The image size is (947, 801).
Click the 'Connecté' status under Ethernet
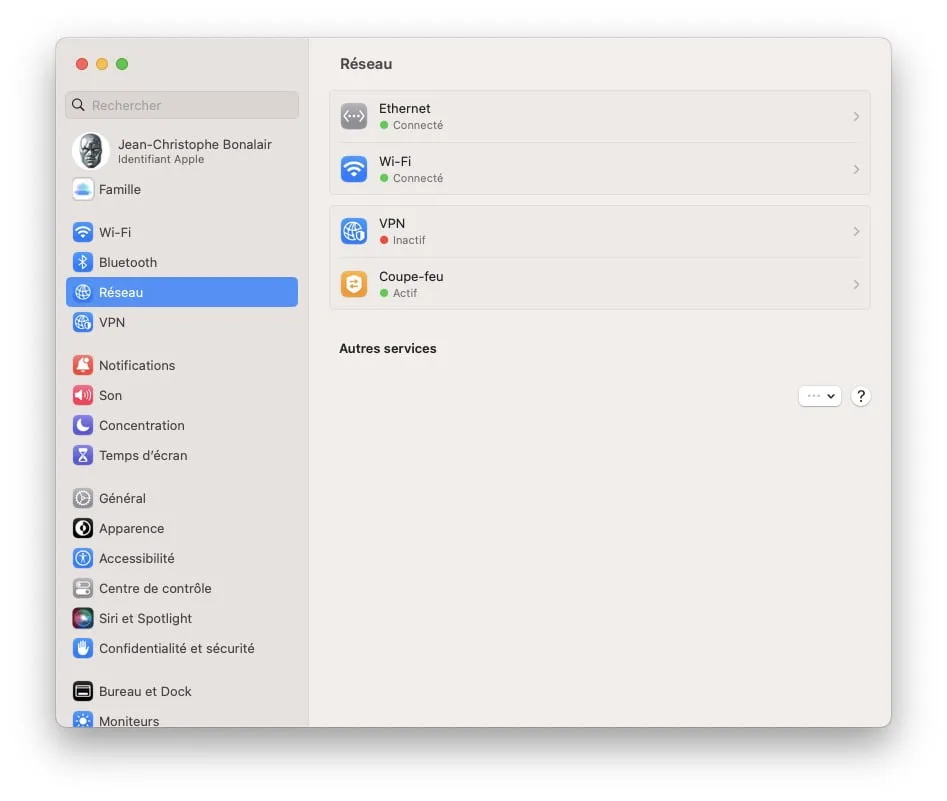click(x=418, y=125)
